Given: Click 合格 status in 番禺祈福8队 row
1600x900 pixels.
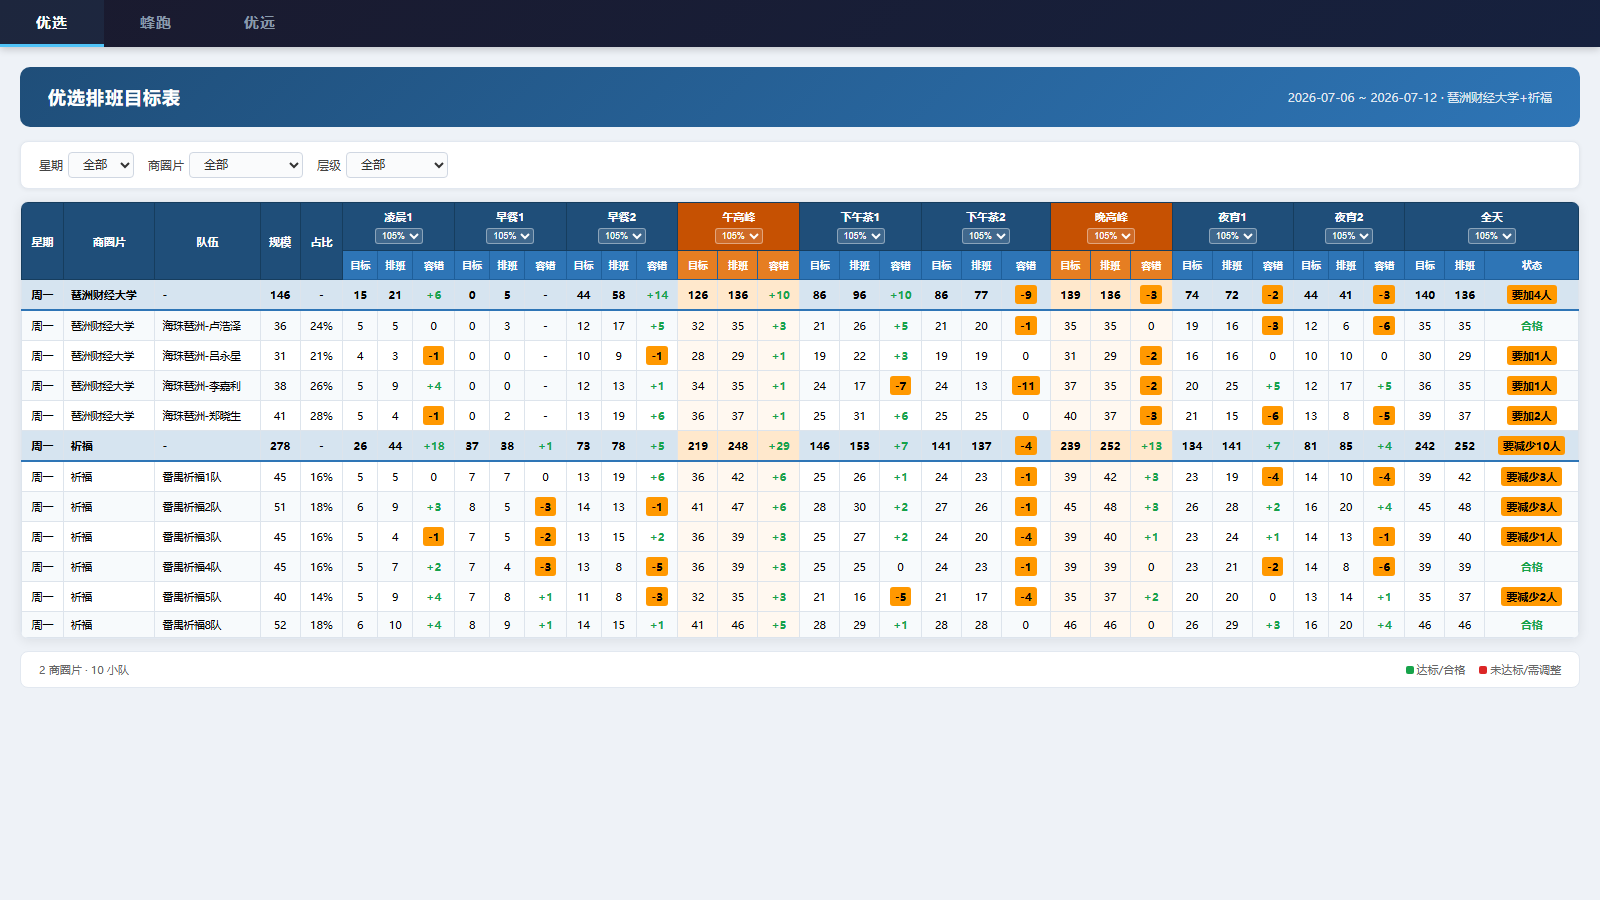Looking at the screenshot, I should (x=1531, y=625).
